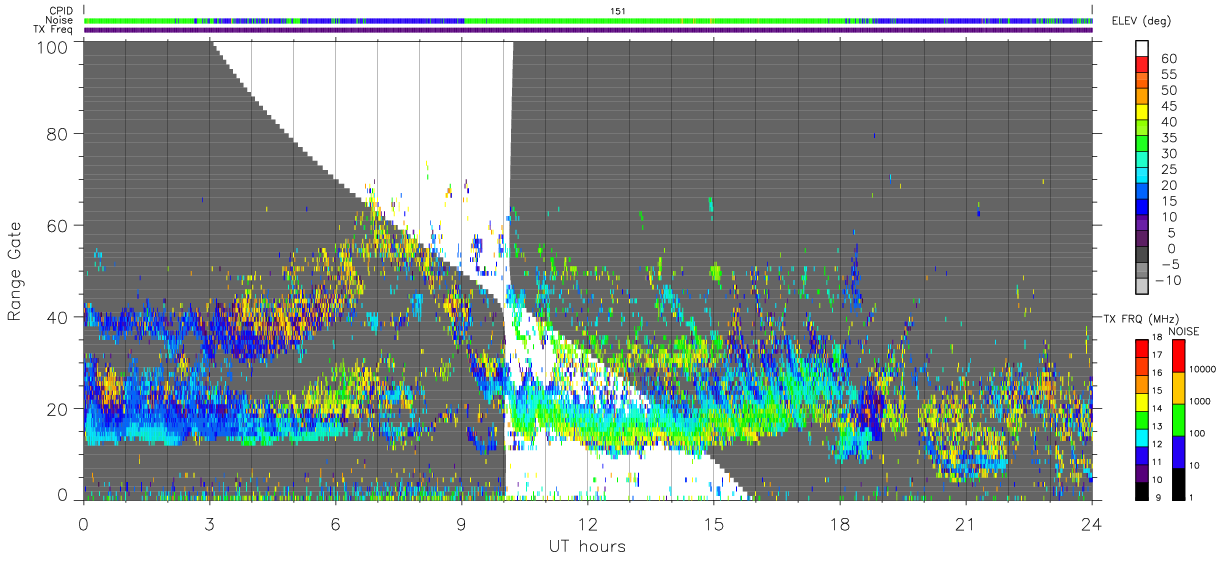Image resolution: width=1228 pixels, height=567 pixels.
Task: Click ELEV colorbar label 60
Action: coord(1167,58)
